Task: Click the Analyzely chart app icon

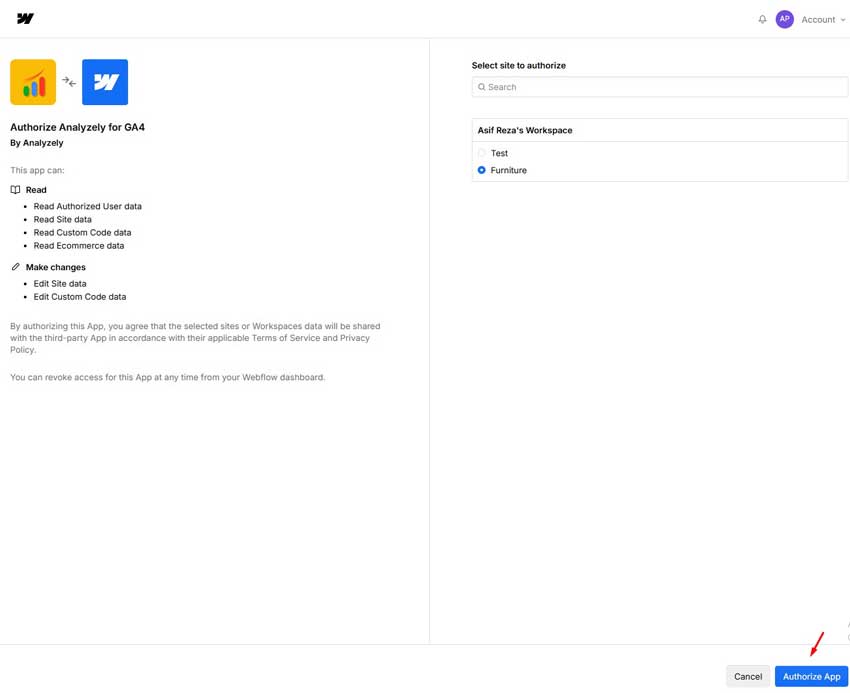Action: 33,82
